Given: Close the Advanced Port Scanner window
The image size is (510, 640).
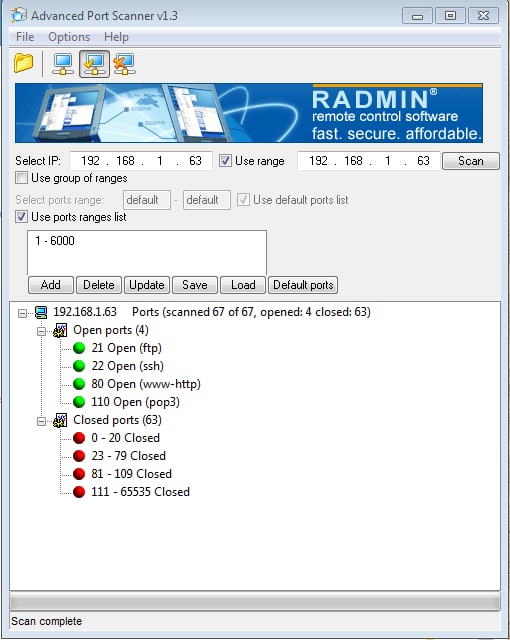Looking at the screenshot, I should [x=483, y=16].
